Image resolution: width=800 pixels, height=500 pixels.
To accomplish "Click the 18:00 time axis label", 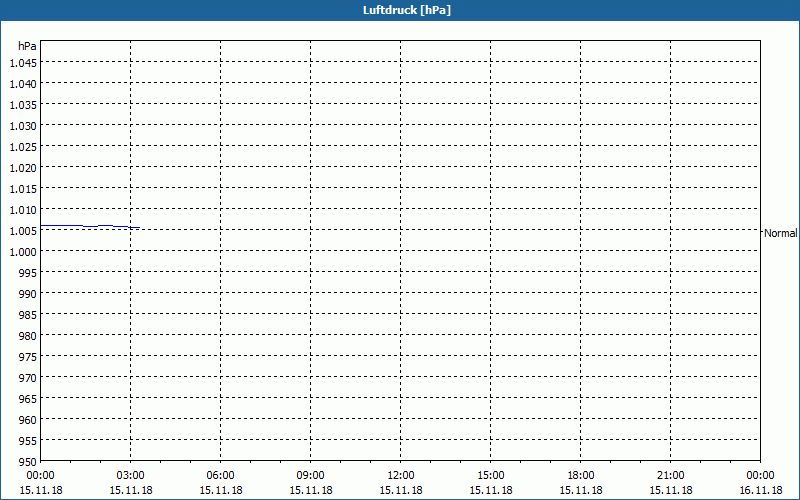I will [x=581, y=476].
